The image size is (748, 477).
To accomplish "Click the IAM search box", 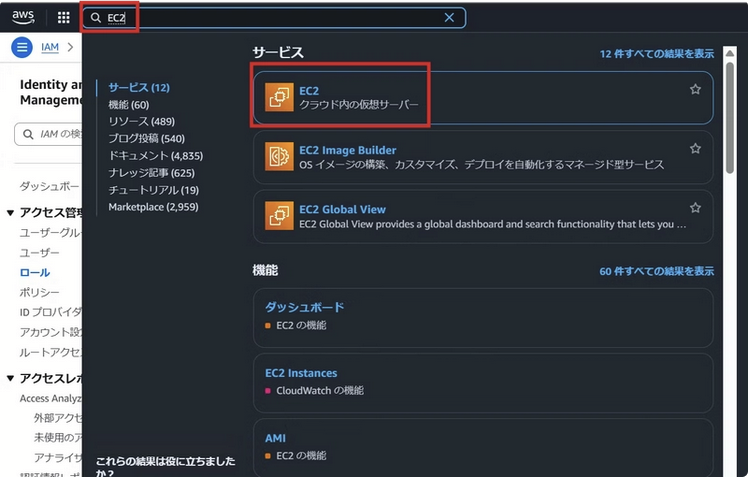I will click(x=48, y=134).
